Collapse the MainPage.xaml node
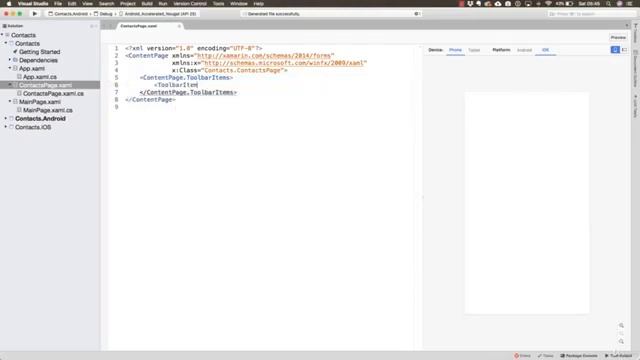This screenshot has height=360, width=640. tap(10, 101)
